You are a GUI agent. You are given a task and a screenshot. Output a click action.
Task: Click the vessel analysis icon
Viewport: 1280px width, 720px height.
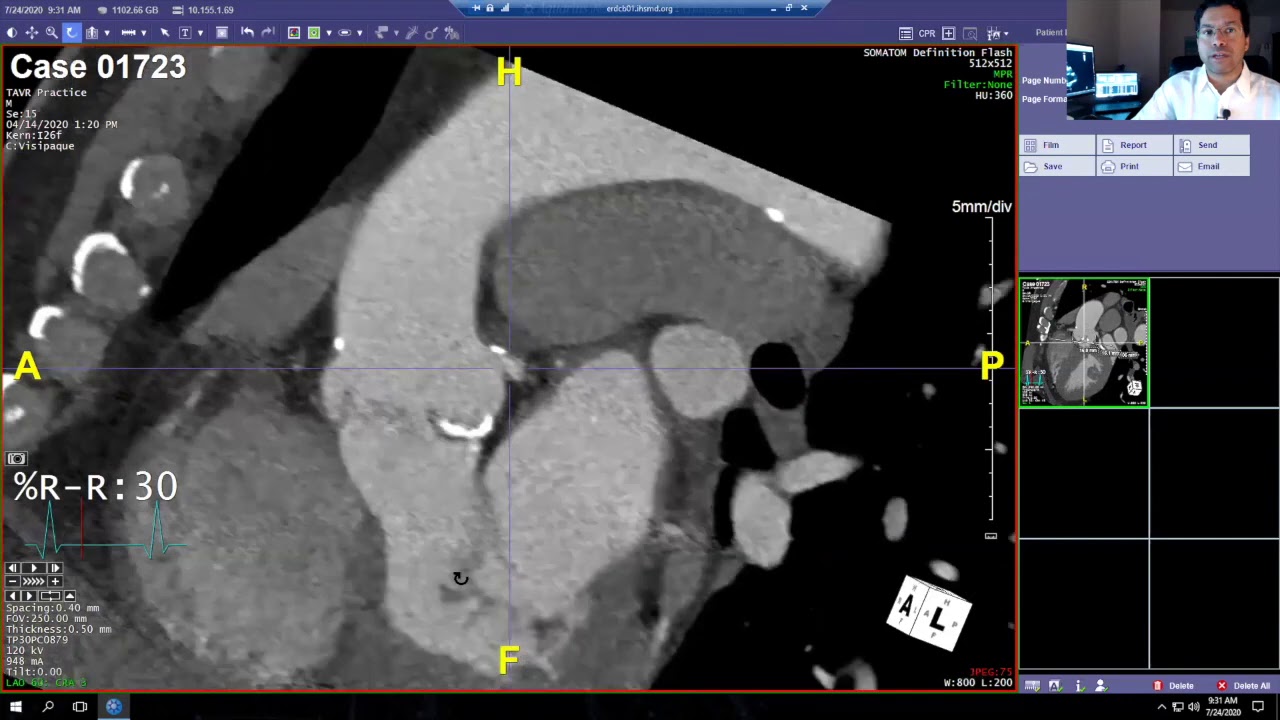[412, 33]
